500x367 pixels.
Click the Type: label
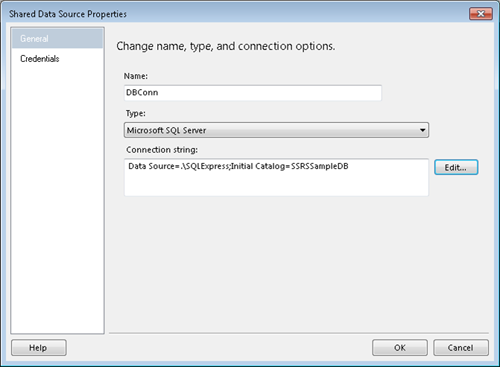coord(135,113)
